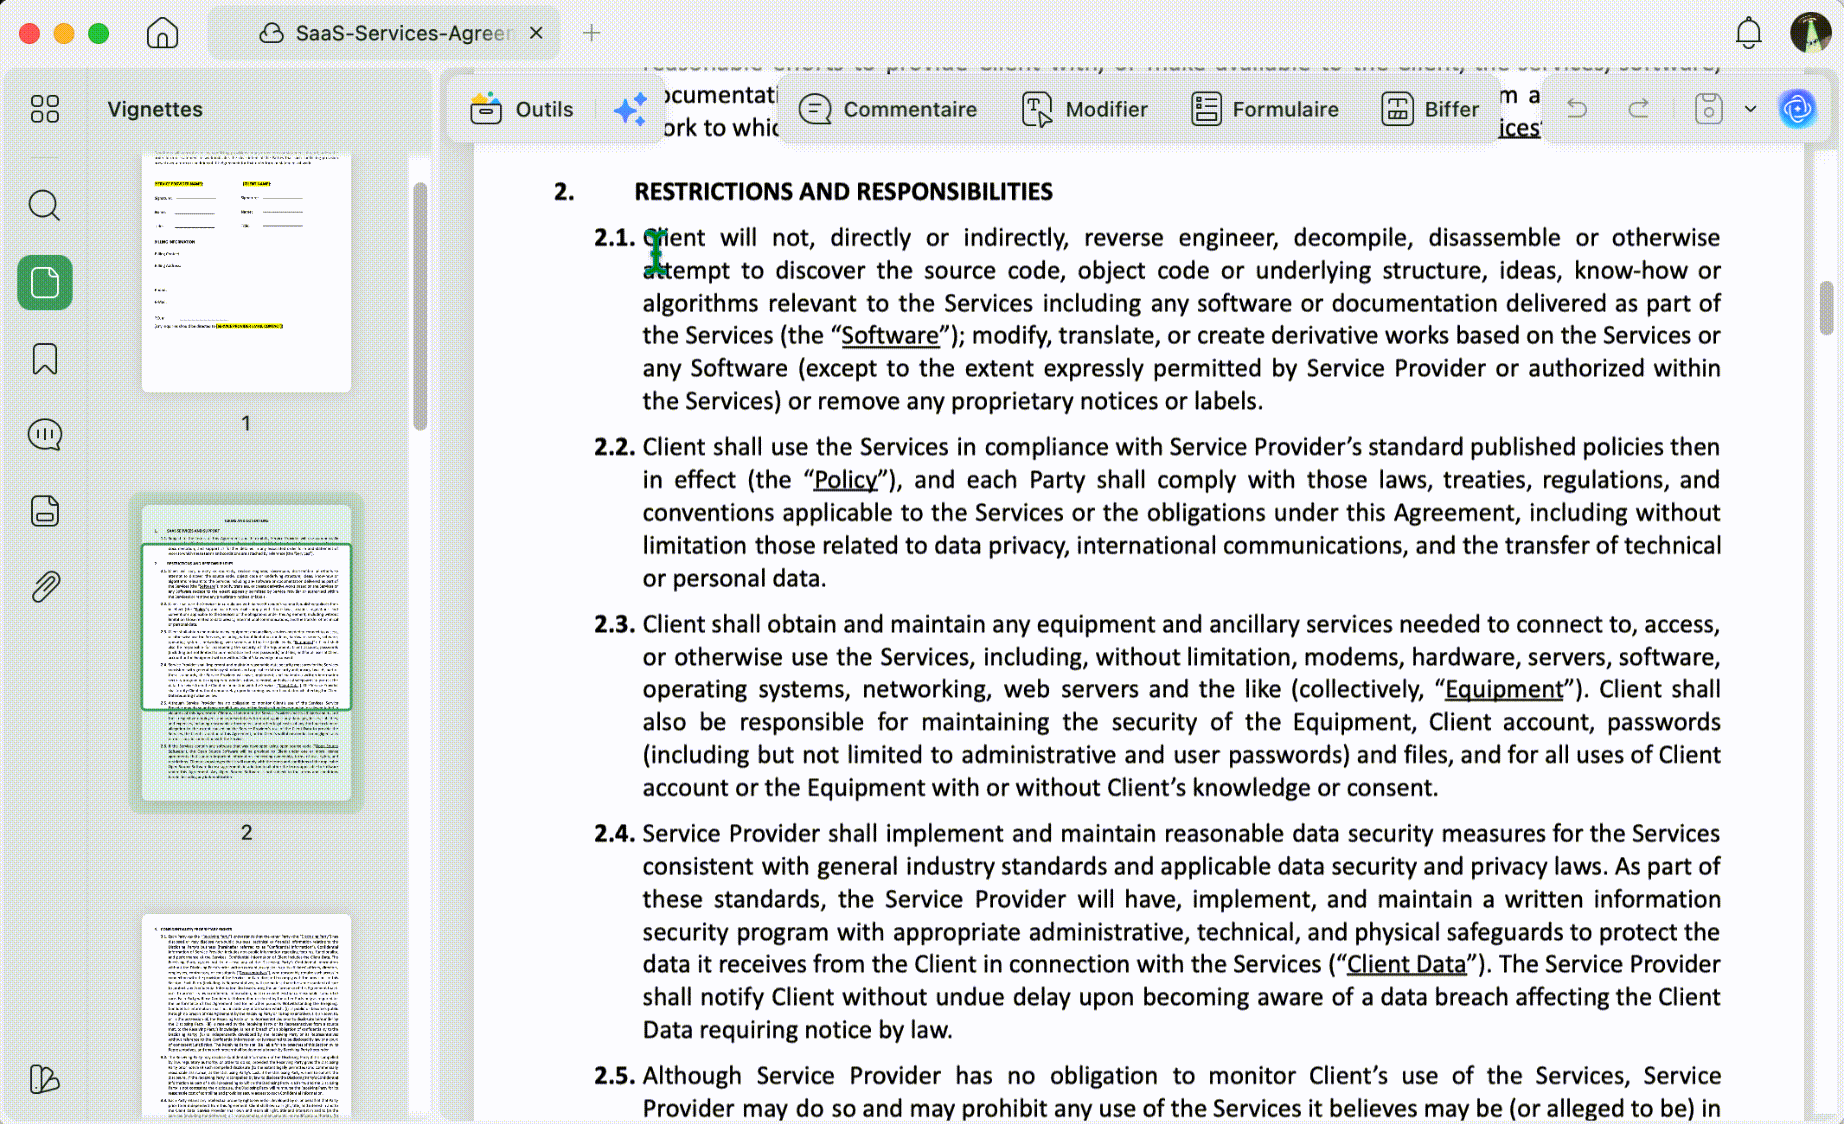Click the "Vignettes" panel title
The image size is (1844, 1124).
point(155,109)
